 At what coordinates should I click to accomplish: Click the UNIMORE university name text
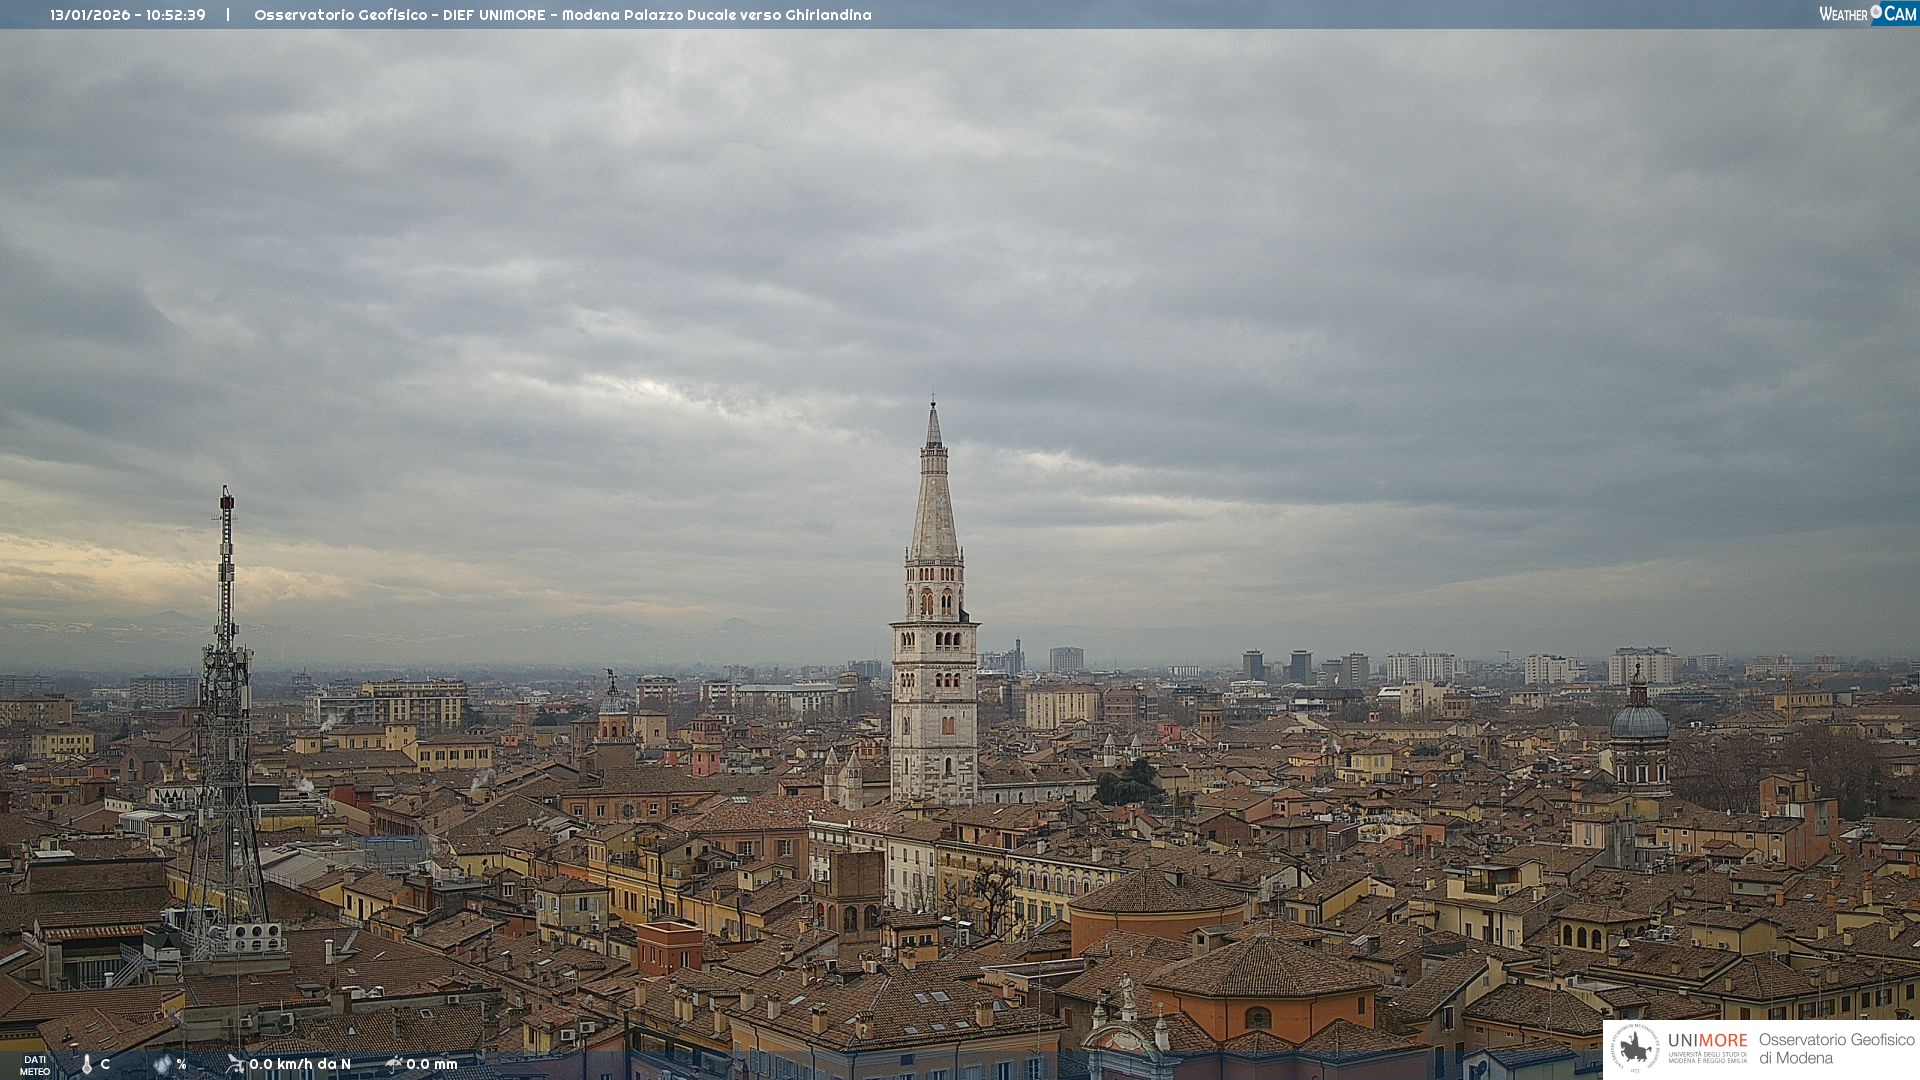[x=1707, y=1041]
